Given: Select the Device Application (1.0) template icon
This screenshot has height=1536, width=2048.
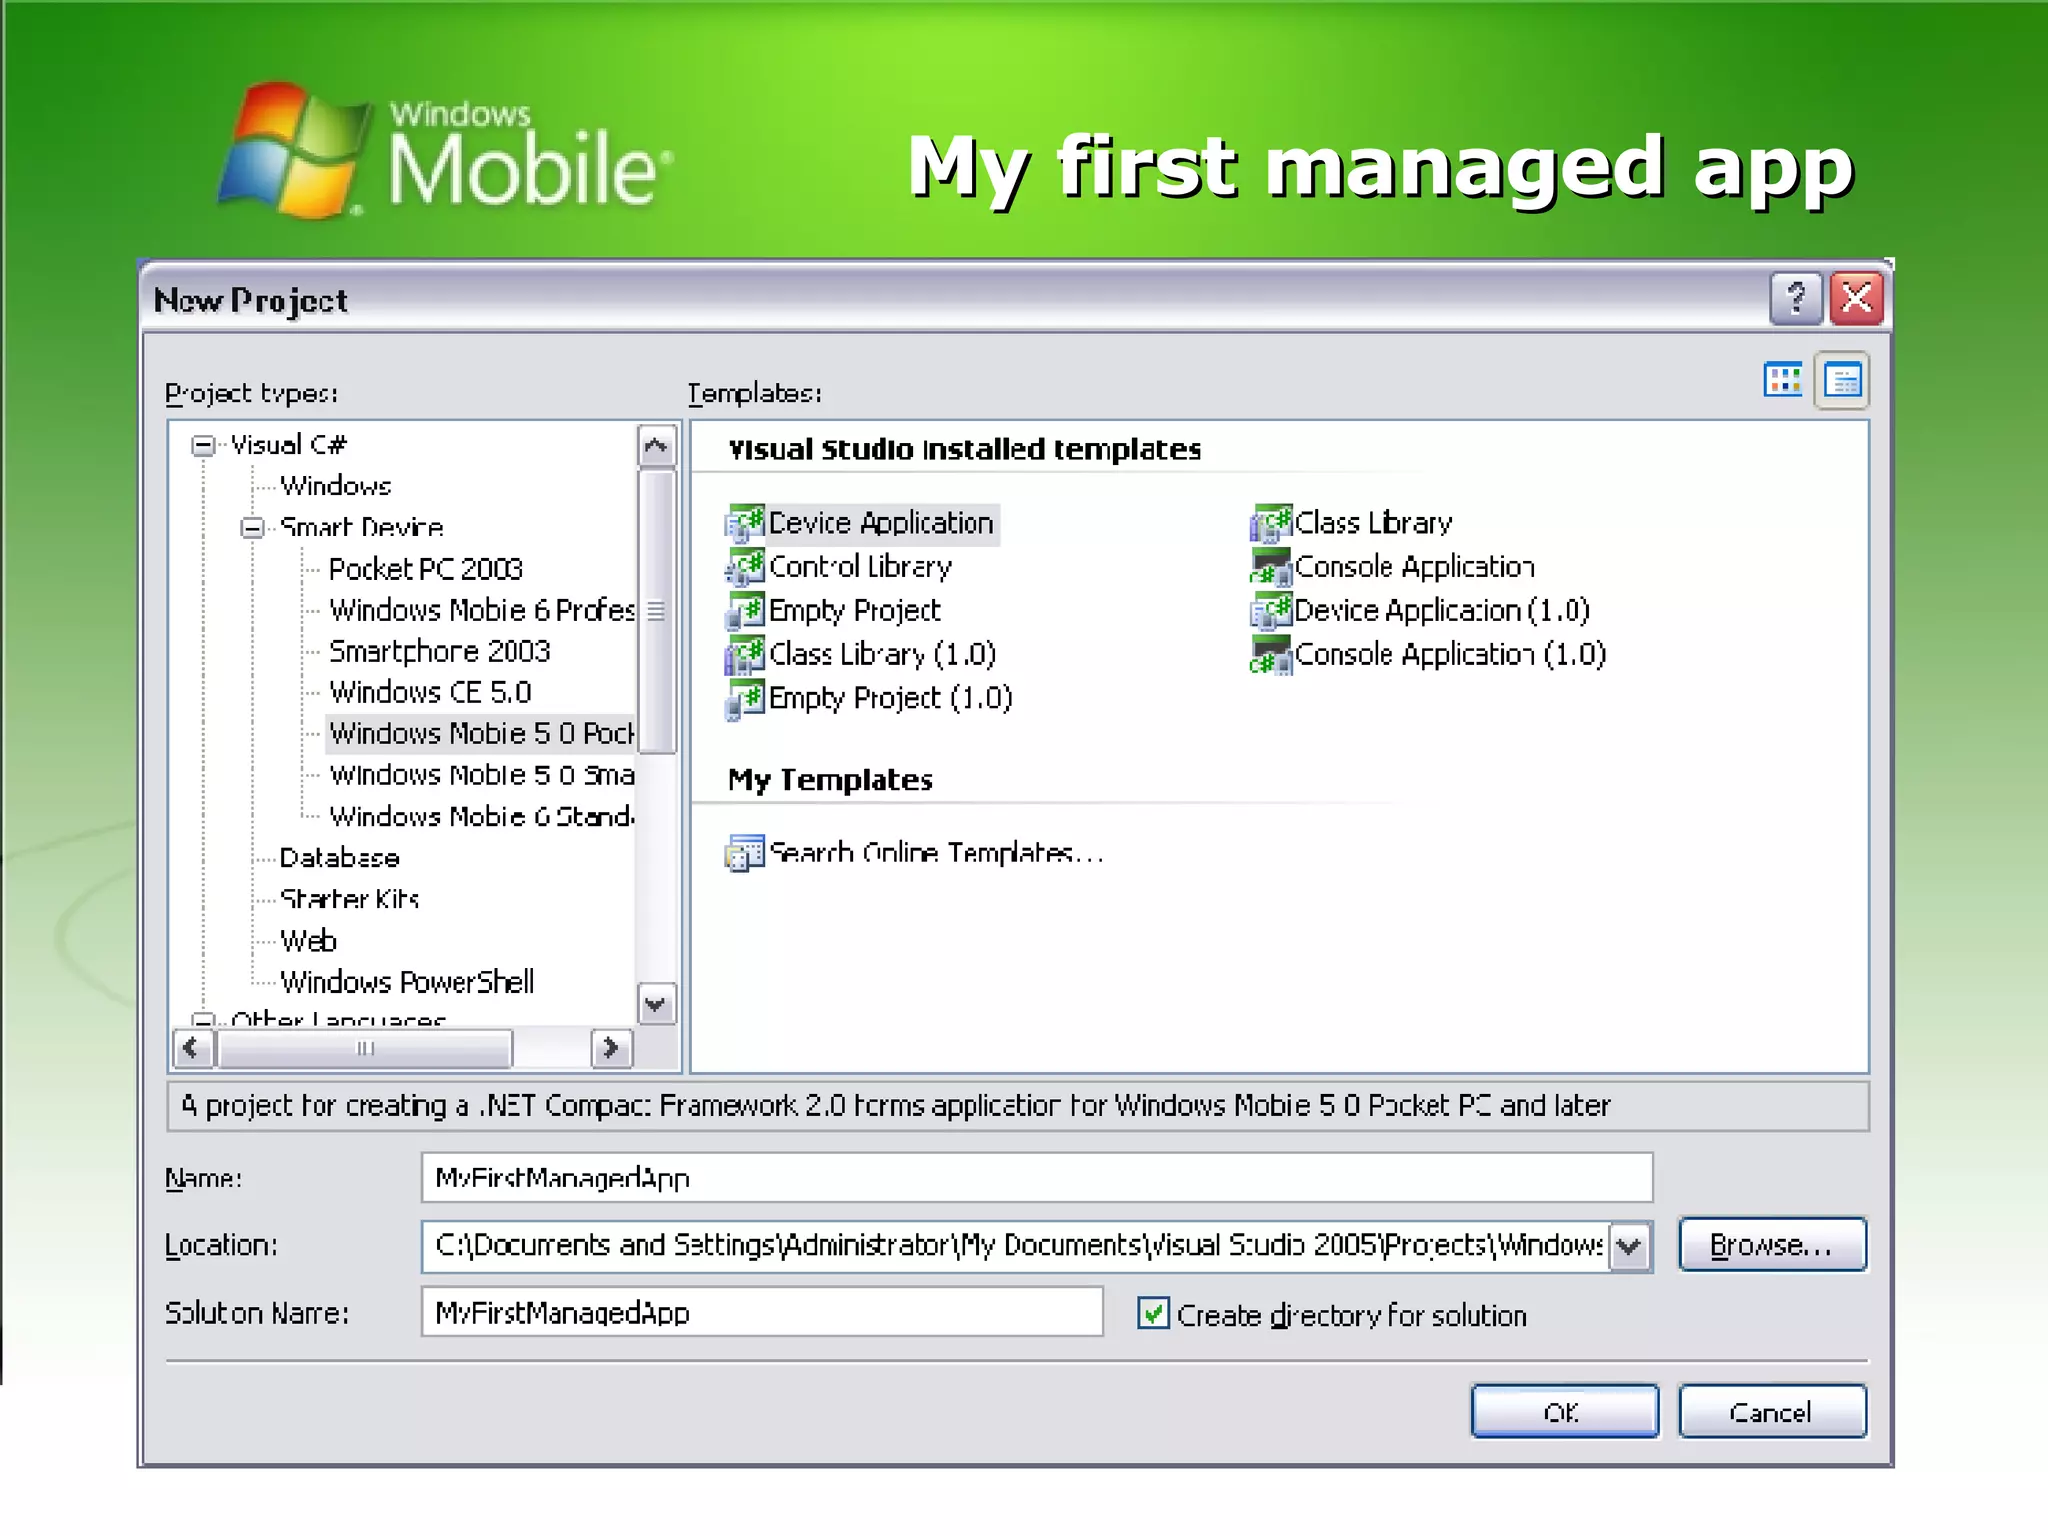Looking at the screenshot, I should pyautogui.click(x=1271, y=611).
